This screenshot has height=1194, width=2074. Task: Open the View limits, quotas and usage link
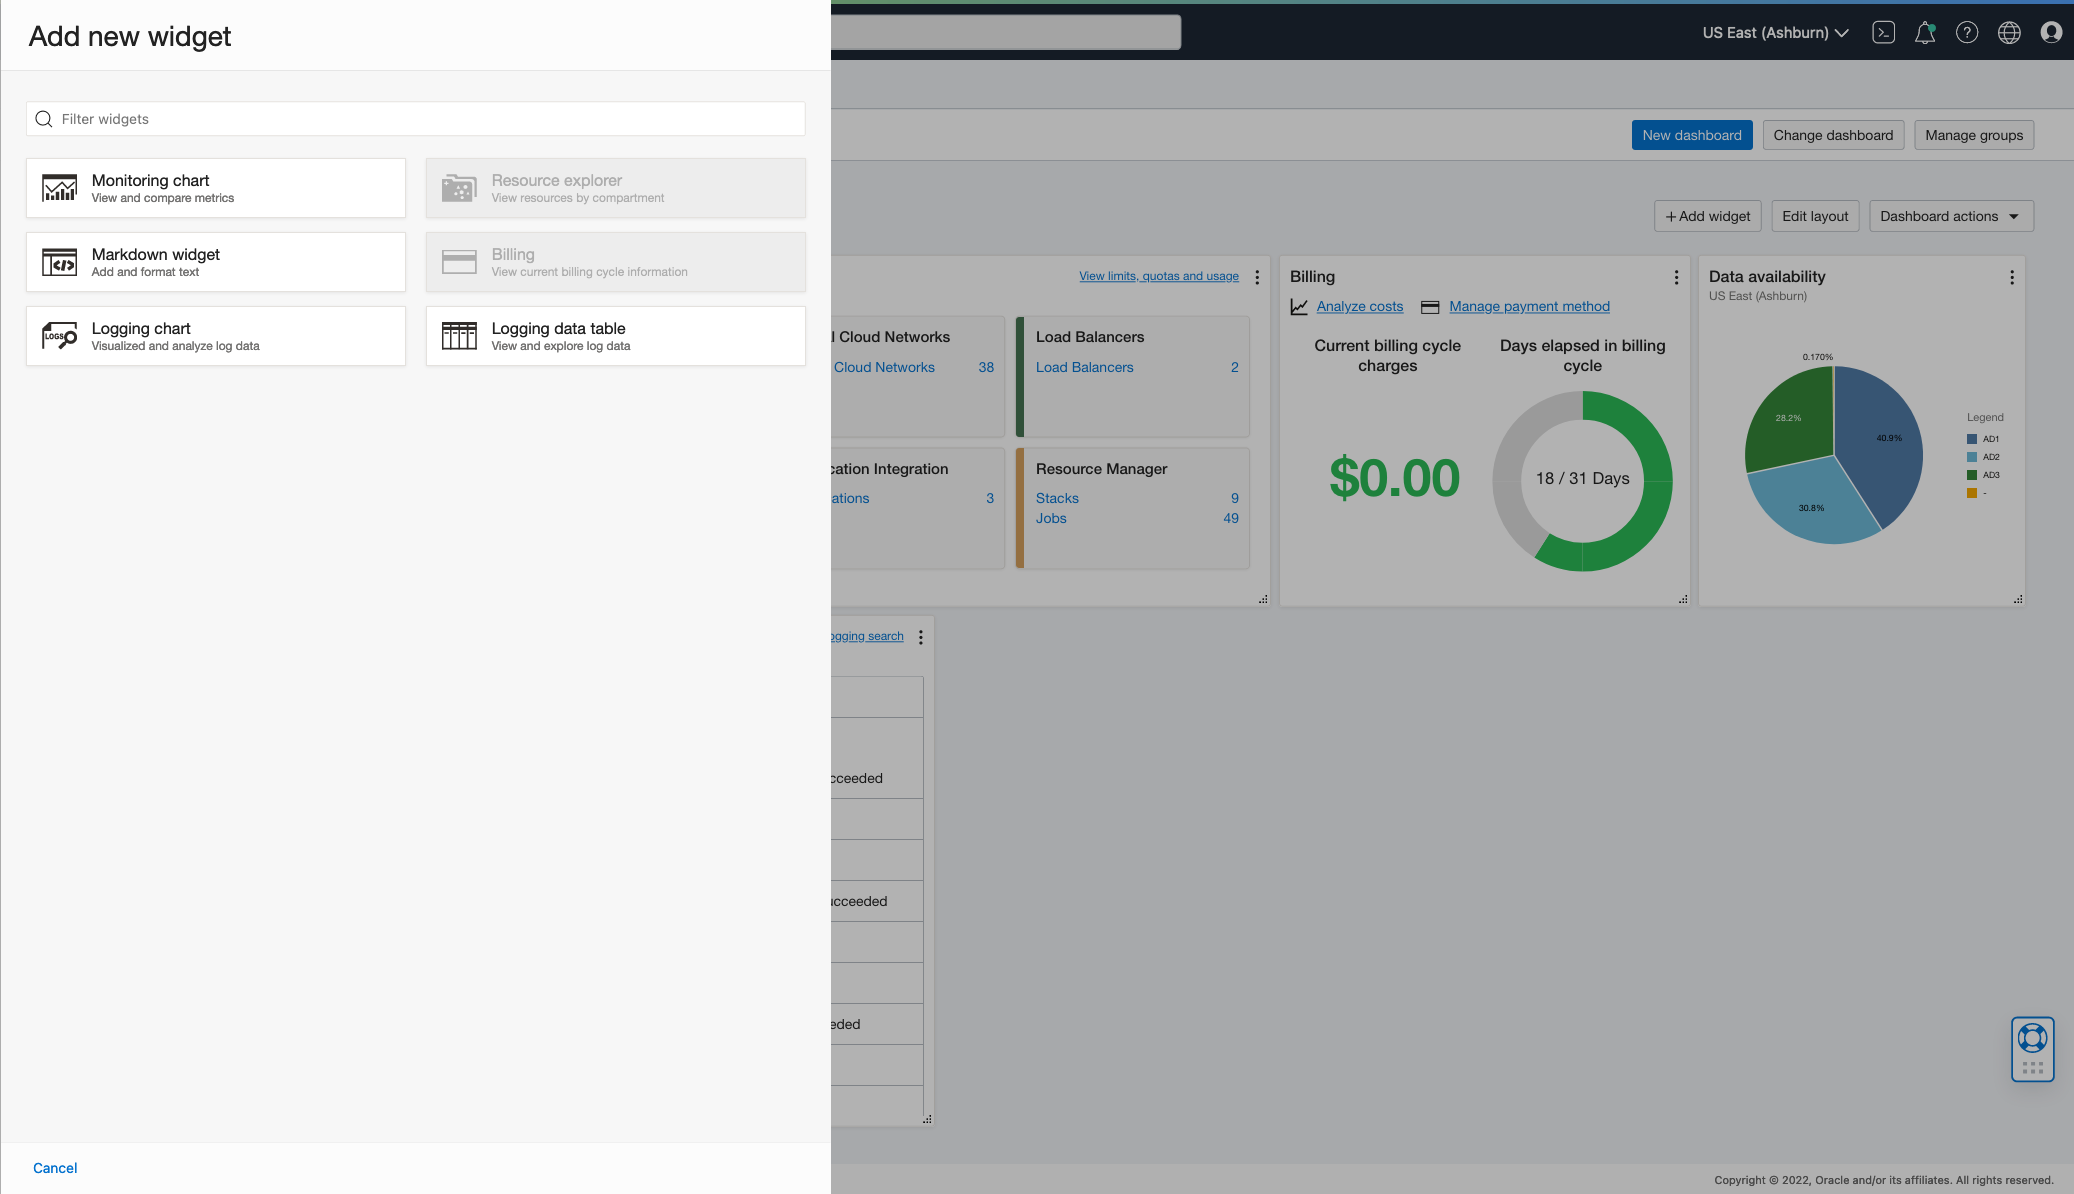(x=1159, y=276)
